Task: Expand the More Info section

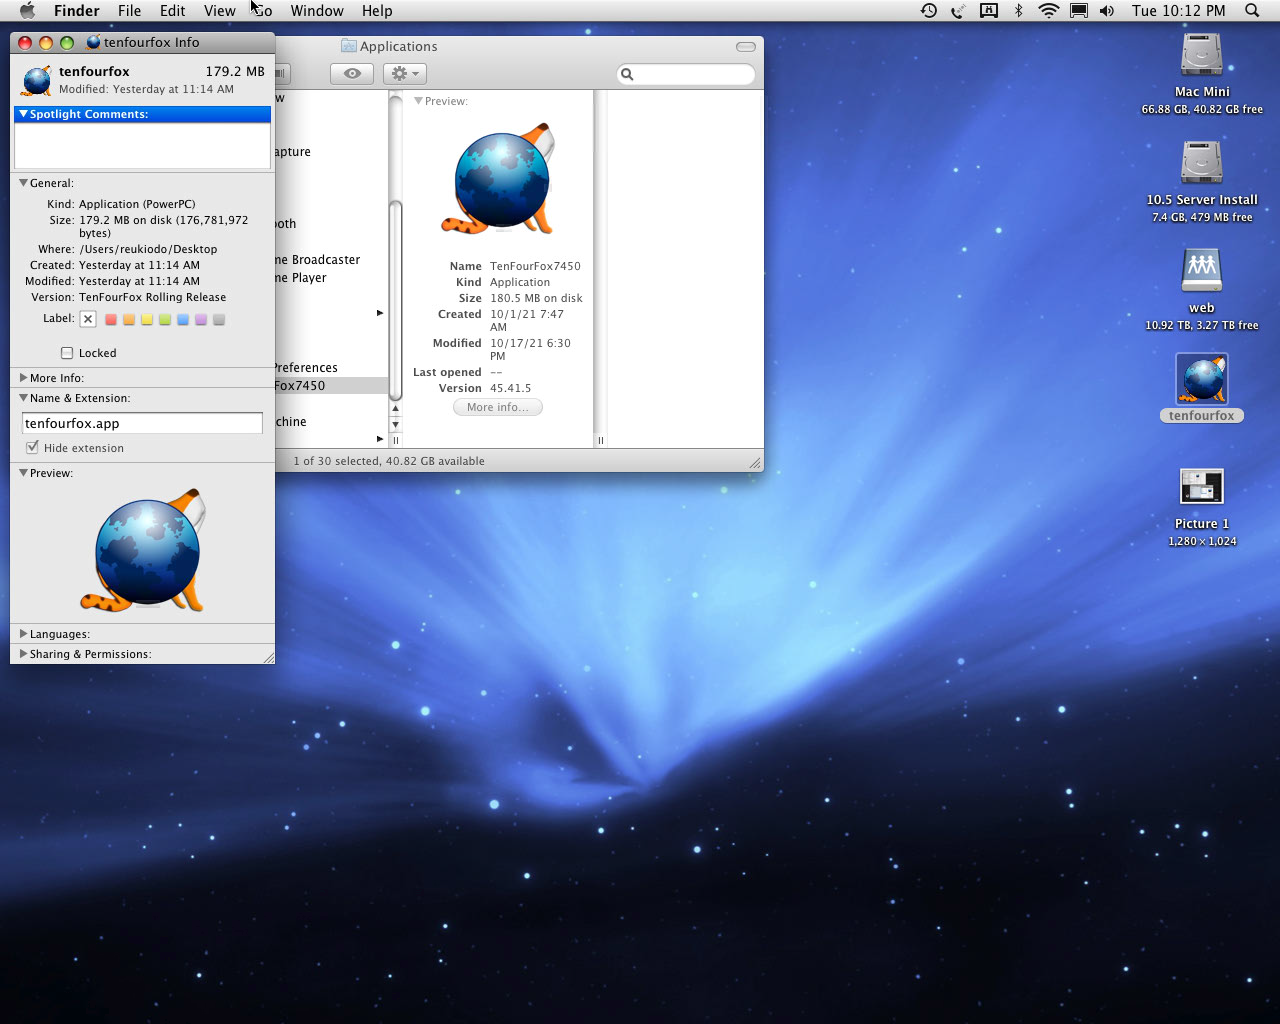Action: [x=23, y=378]
